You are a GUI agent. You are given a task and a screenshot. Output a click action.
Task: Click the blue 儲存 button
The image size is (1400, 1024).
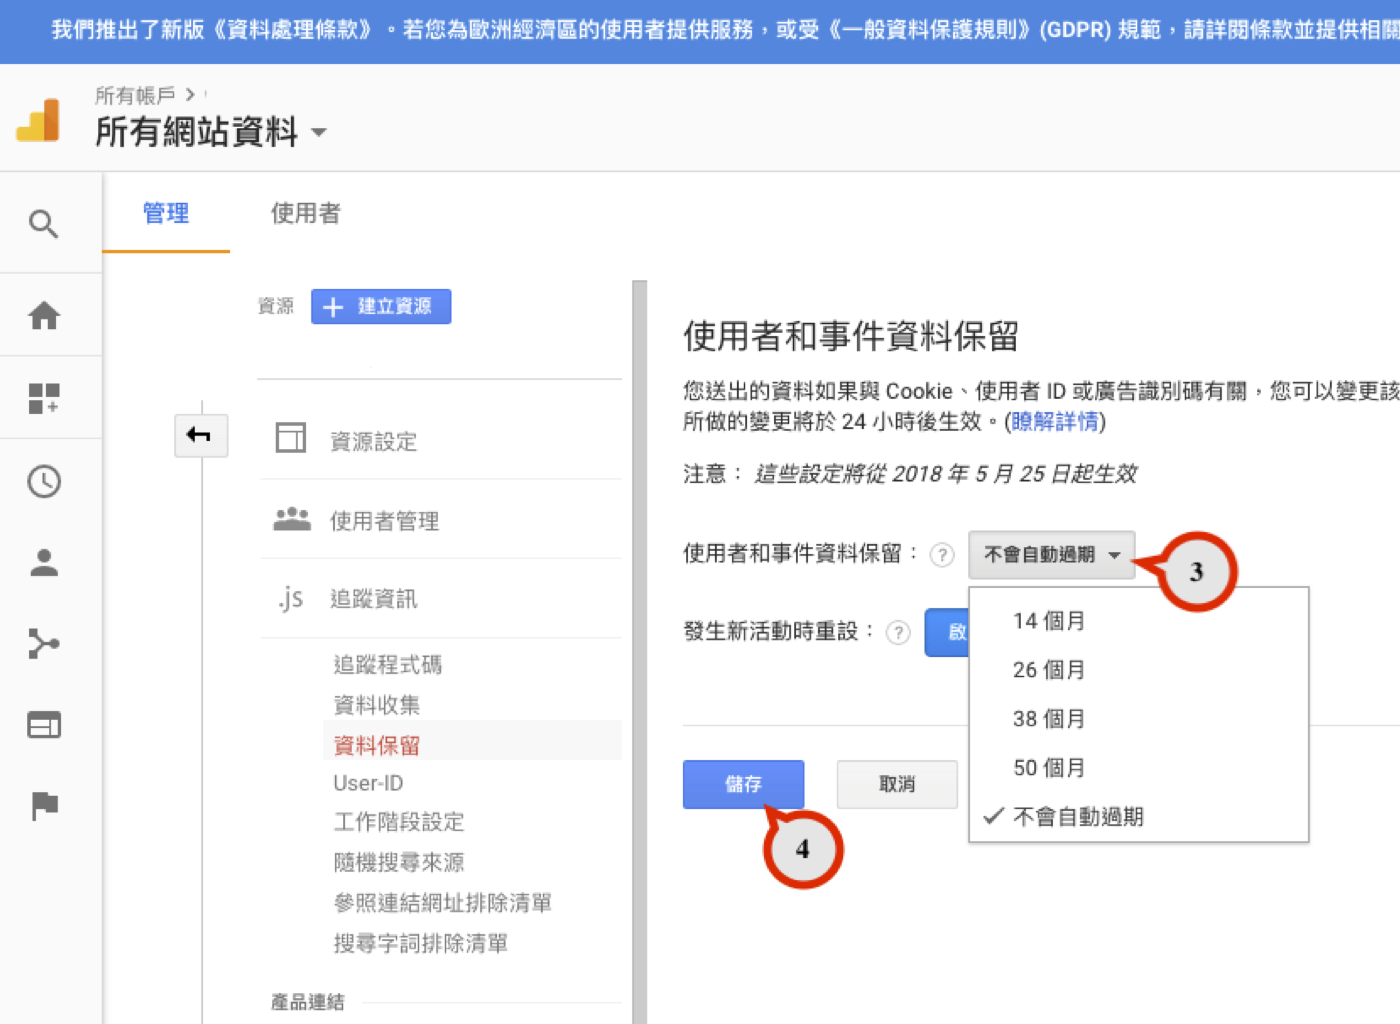click(743, 784)
